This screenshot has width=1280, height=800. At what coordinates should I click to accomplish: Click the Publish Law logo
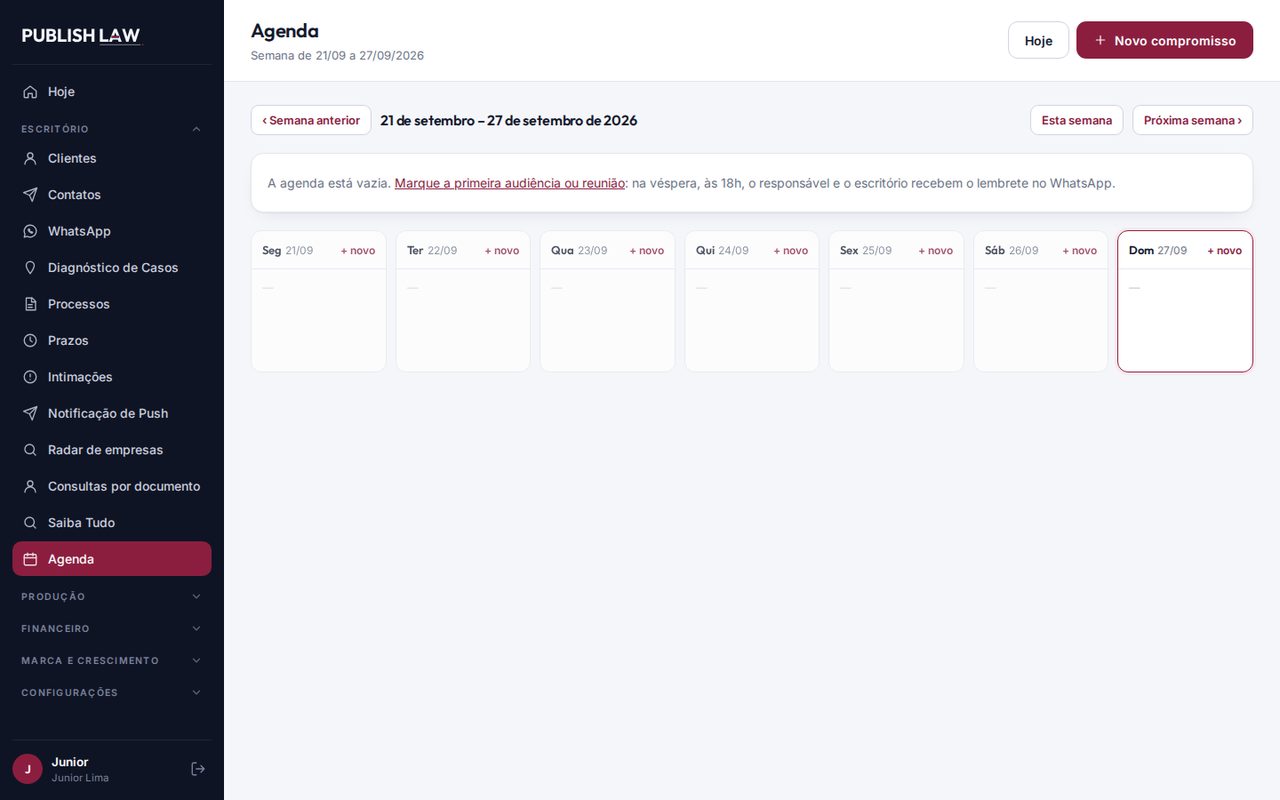(x=82, y=36)
